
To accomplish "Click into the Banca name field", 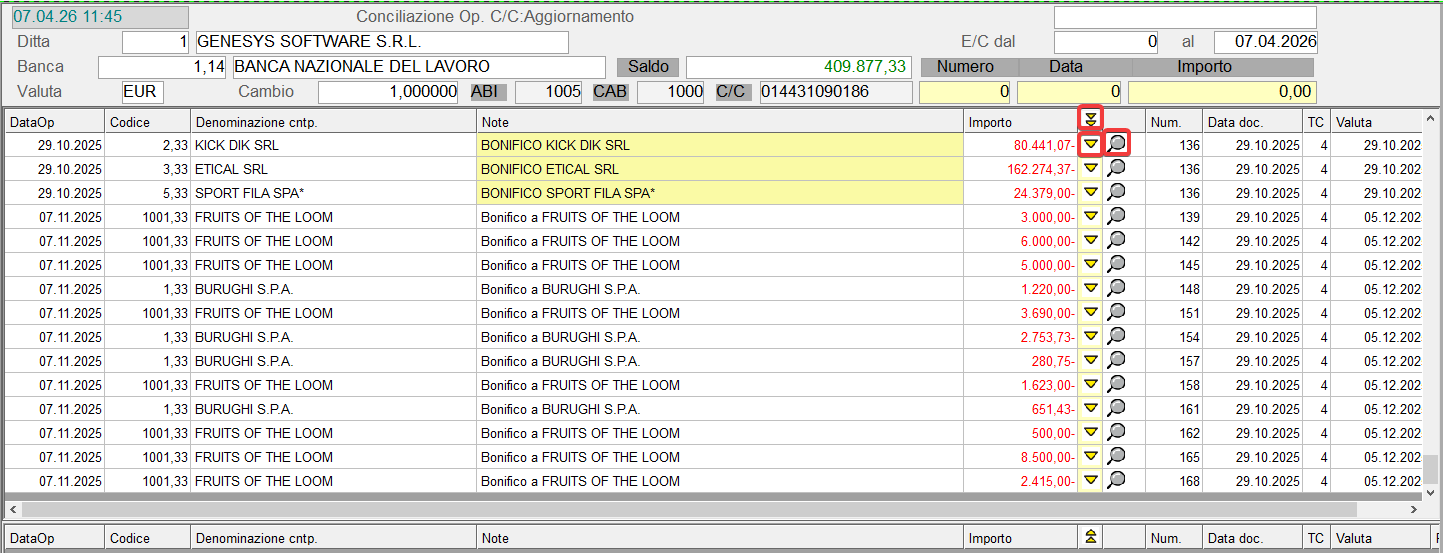I will [418, 67].
